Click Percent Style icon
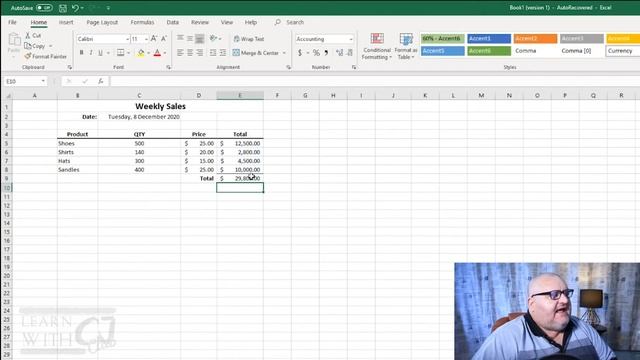640x360 pixels. (316, 53)
